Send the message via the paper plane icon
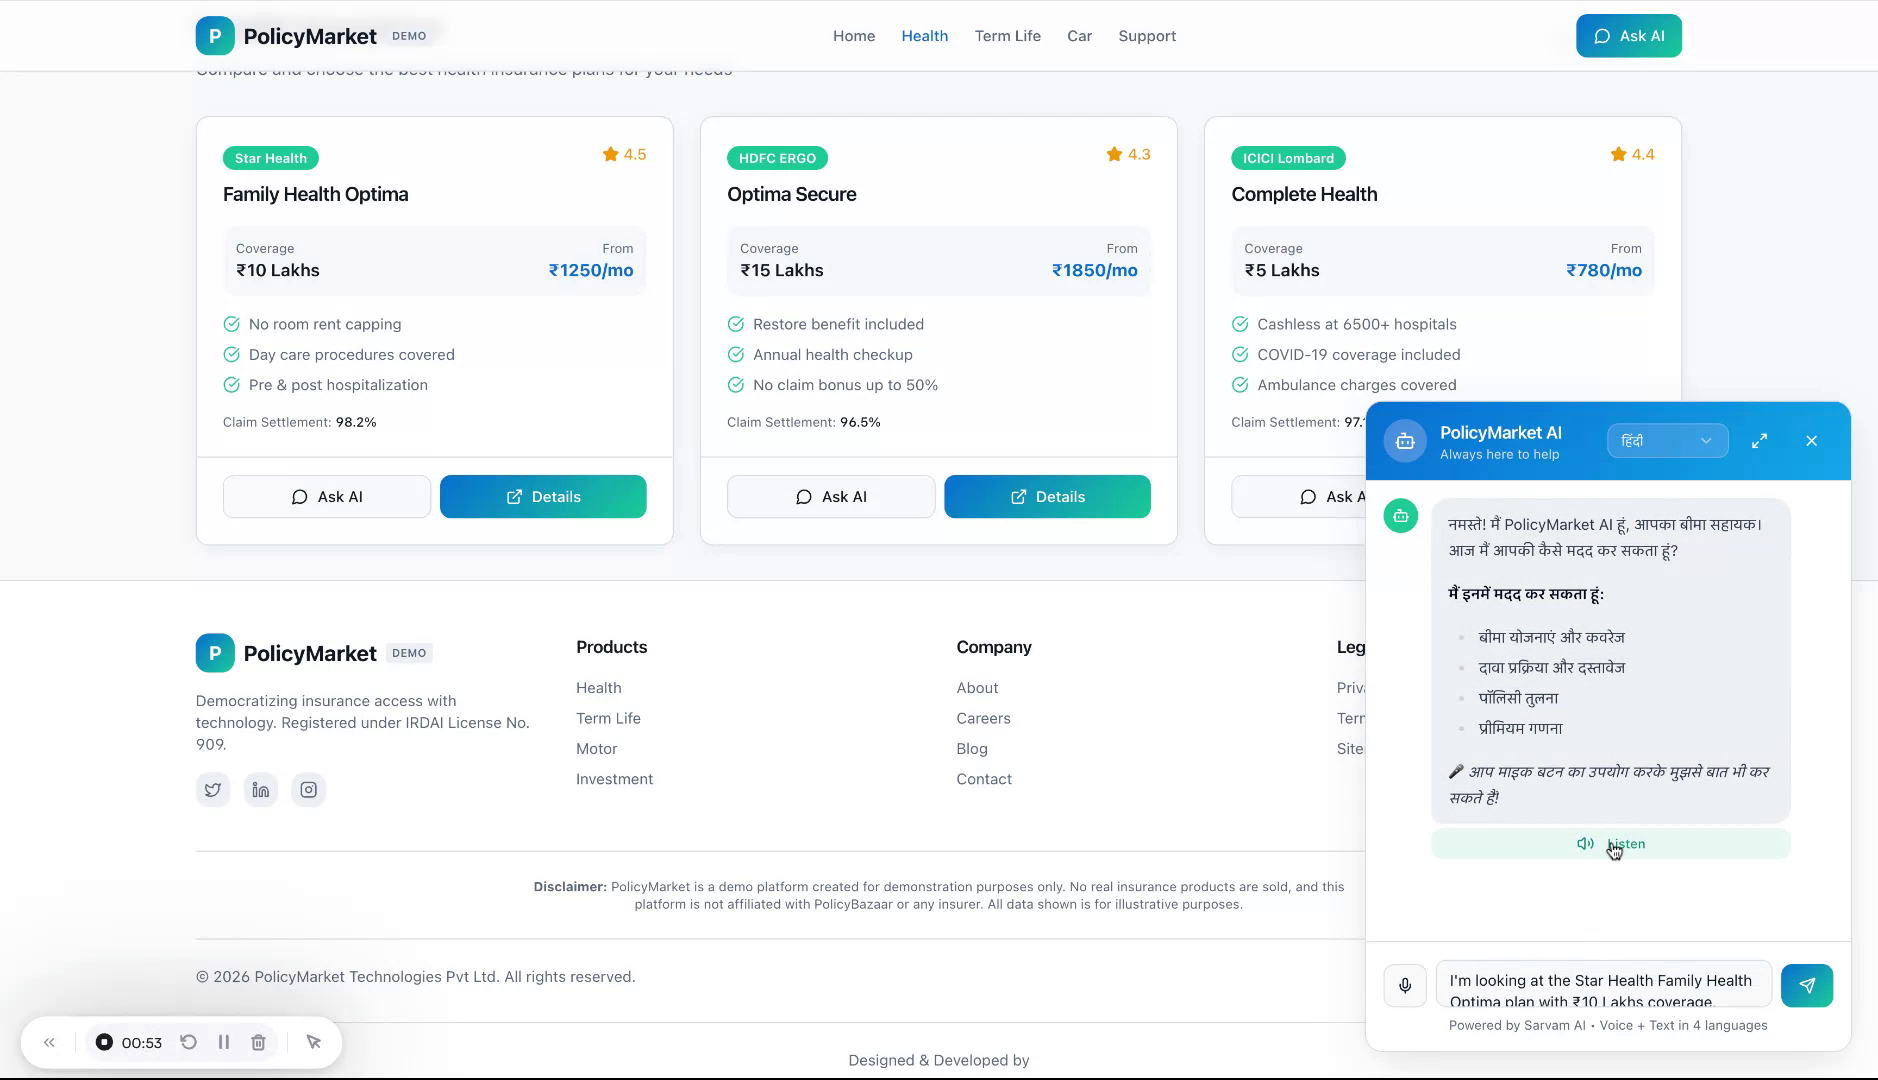This screenshot has height=1080, width=1878. [1807, 985]
